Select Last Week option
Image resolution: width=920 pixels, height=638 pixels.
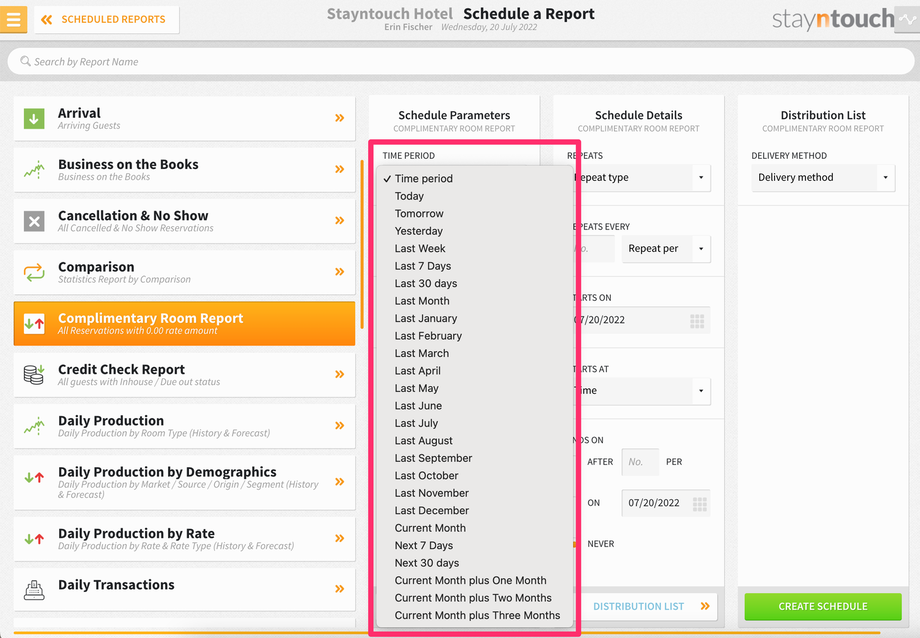coord(420,249)
